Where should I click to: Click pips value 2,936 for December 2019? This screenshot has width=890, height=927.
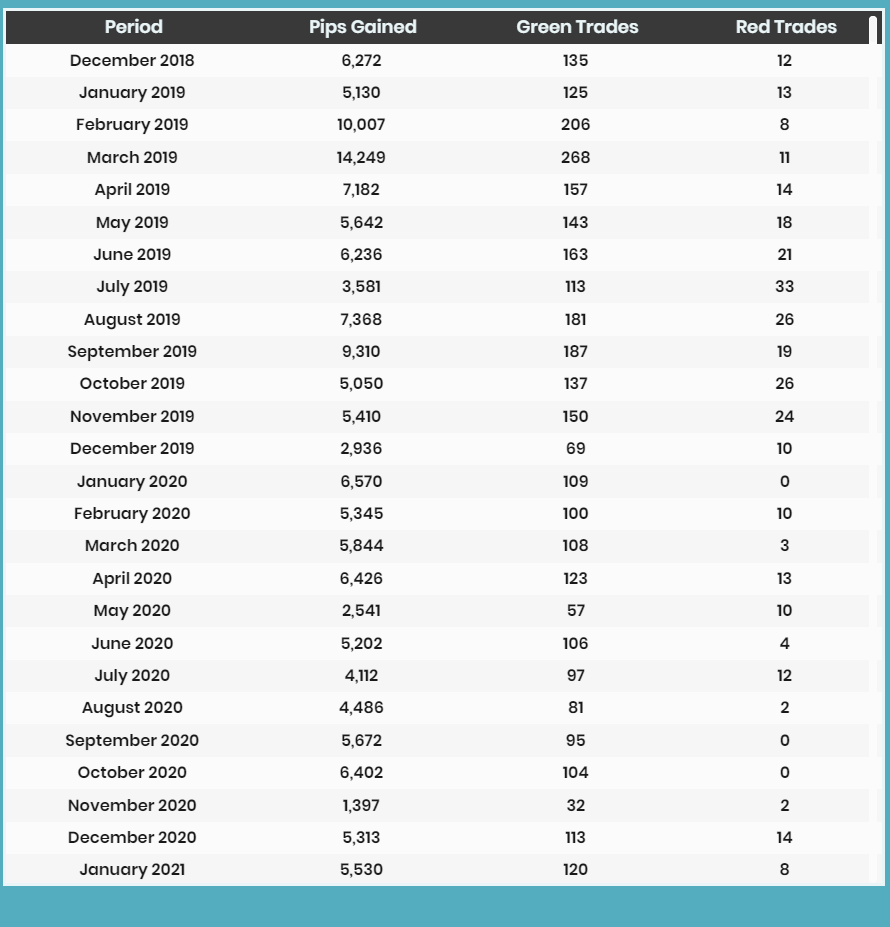click(x=361, y=449)
